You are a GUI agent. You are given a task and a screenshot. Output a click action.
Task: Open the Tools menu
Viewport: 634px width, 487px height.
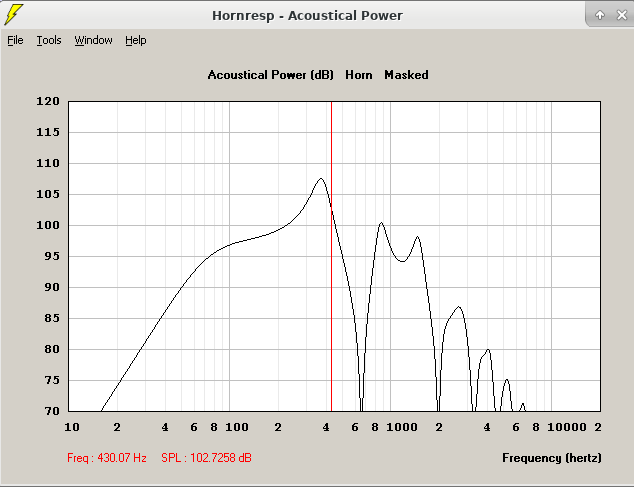[49, 40]
